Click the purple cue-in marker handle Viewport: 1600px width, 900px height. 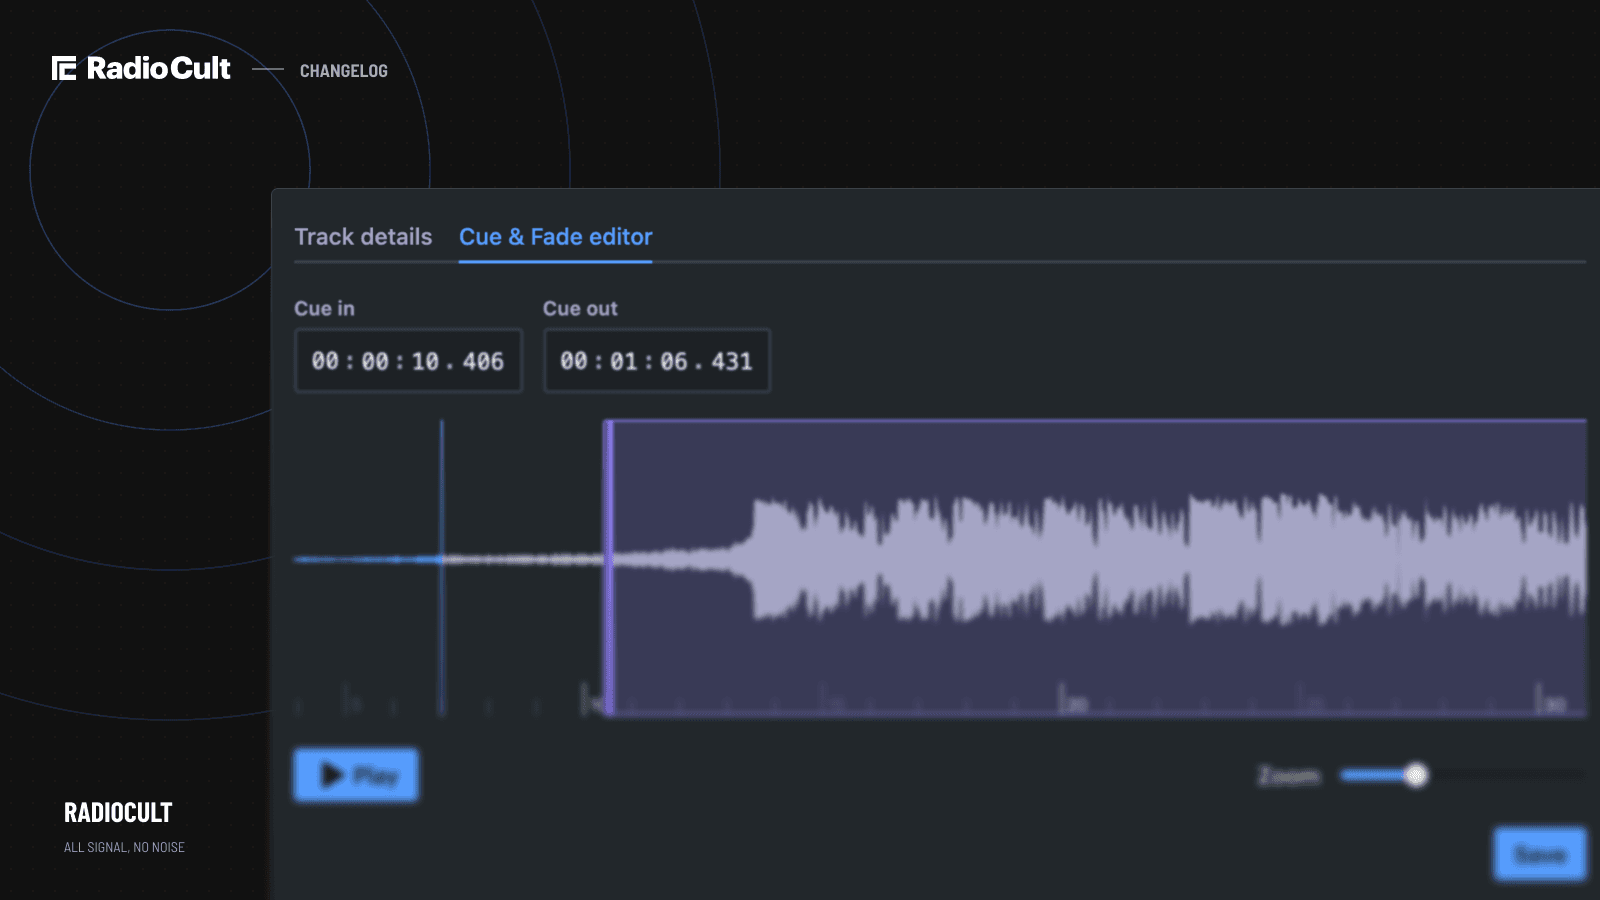[x=608, y=567]
